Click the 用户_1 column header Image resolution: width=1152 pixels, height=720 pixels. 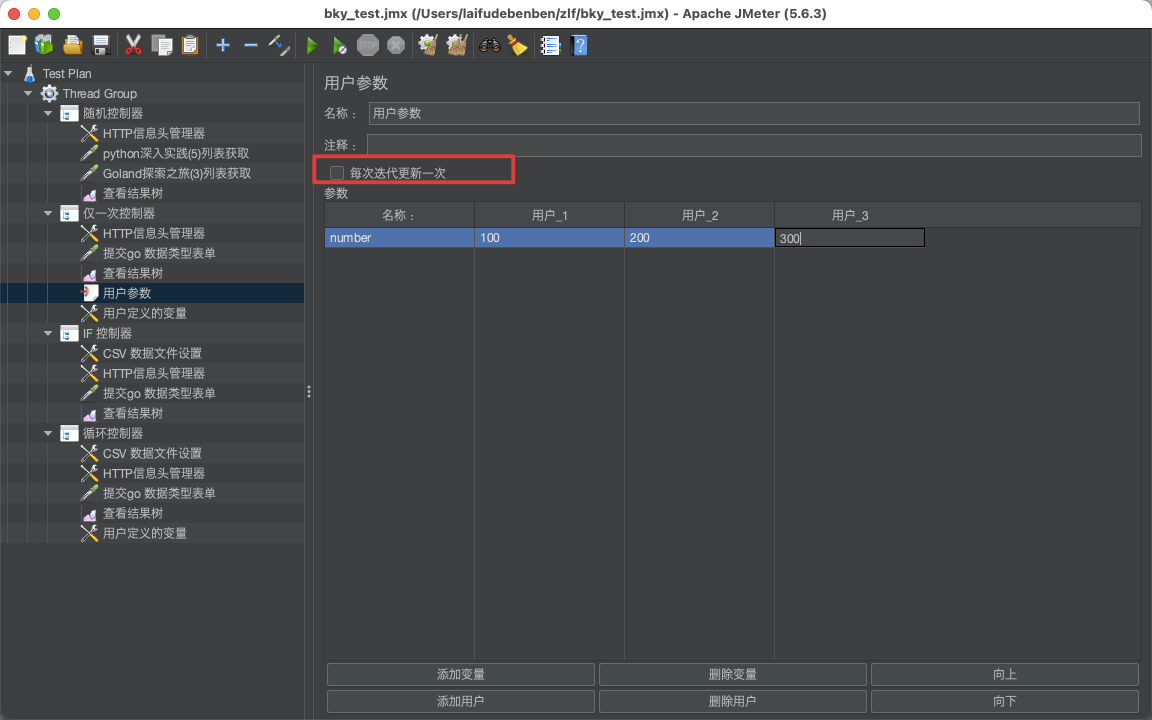point(550,215)
